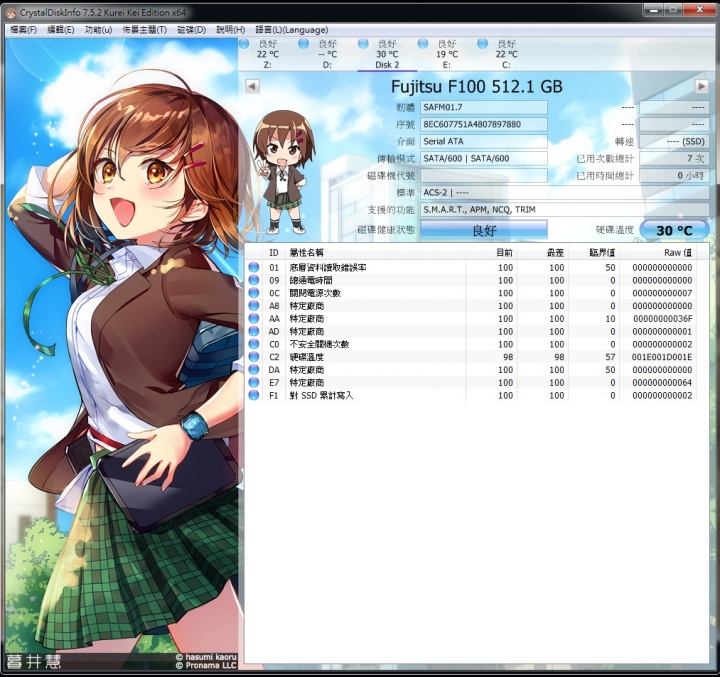Image resolution: width=720 pixels, height=677 pixels.
Task: Click the status orb for attribute AA
Action: point(253,318)
